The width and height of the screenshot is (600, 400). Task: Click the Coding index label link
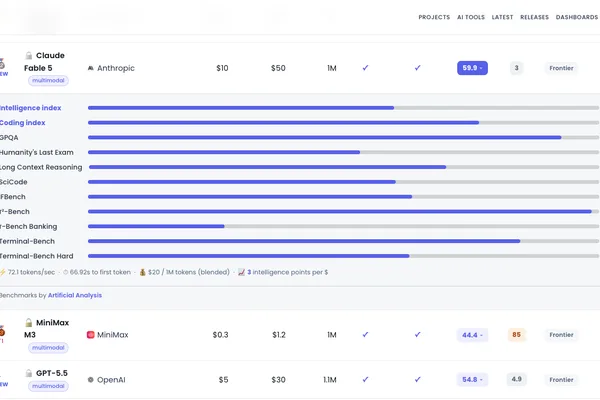(x=22, y=123)
